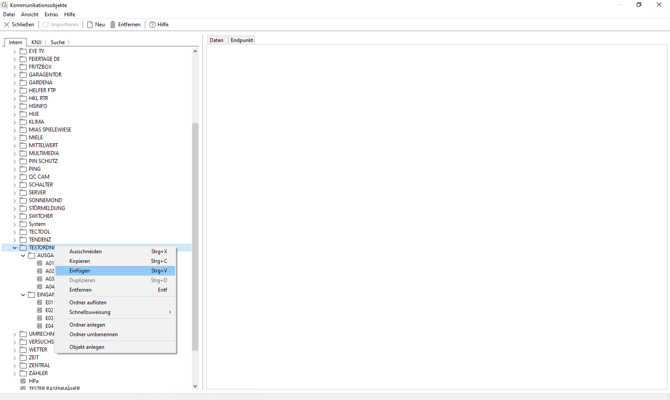The image size is (670, 400).
Task: Choose Einfügen in the context menu
Action: pos(115,271)
